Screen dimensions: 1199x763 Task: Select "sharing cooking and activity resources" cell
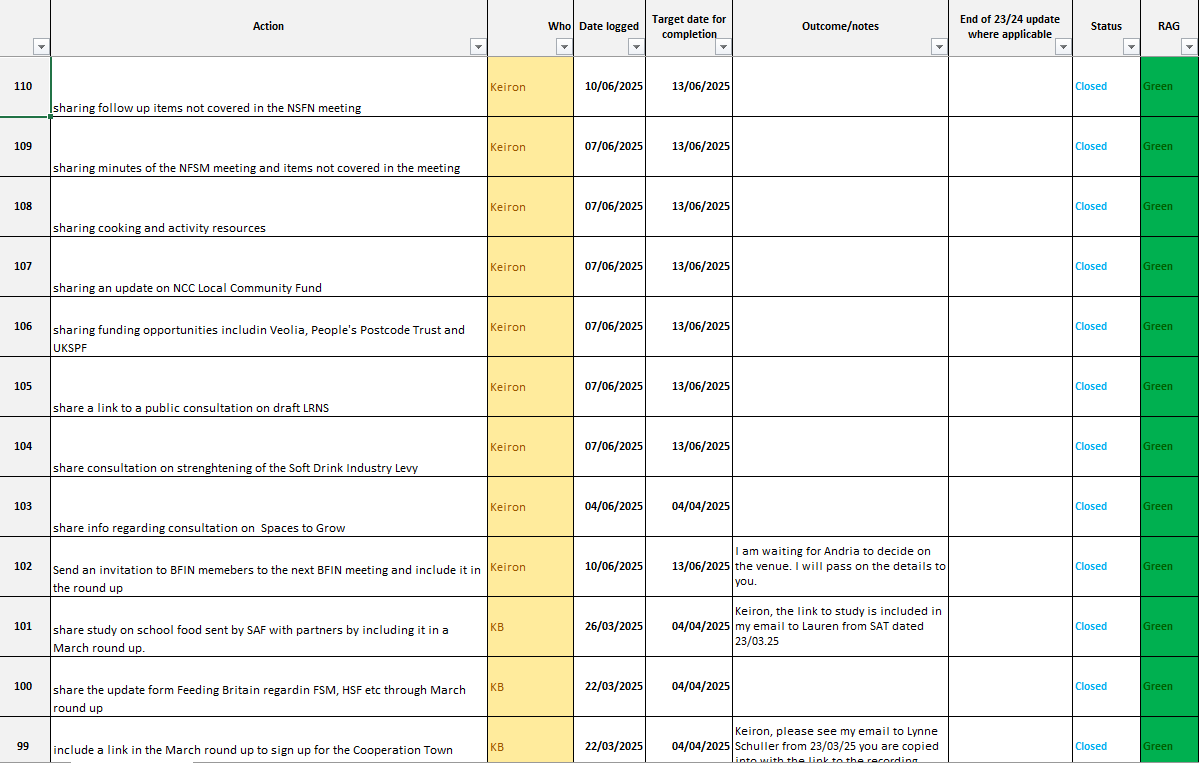(269, 206)
